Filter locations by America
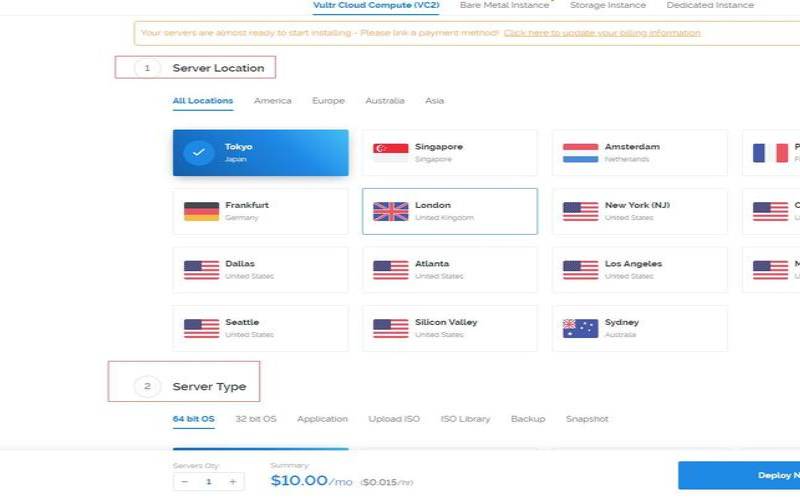The image size is (800, 500). pyautogui.click(x=273, y=101)
